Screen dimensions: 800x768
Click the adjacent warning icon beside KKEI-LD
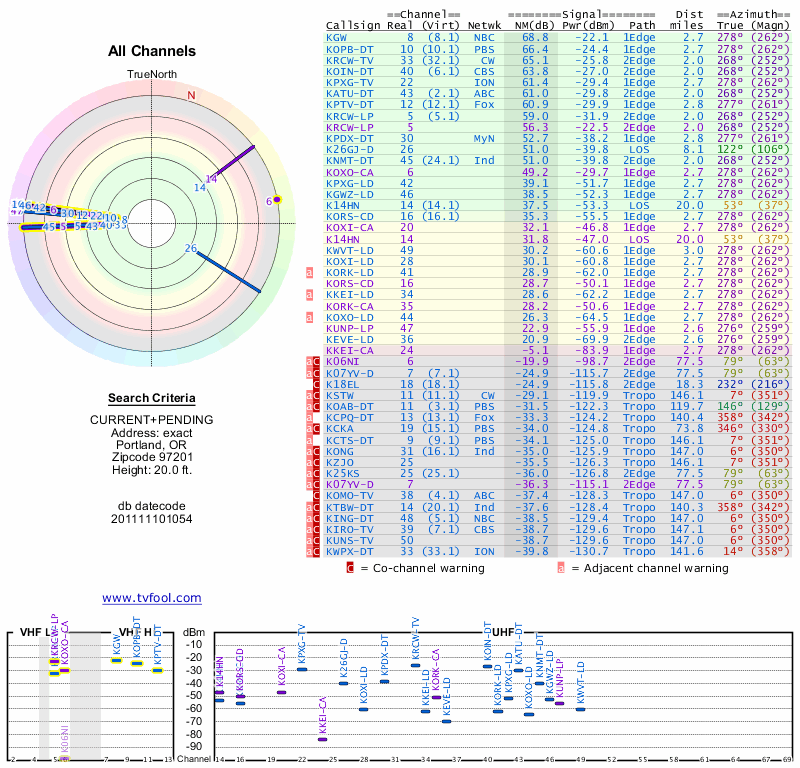click(x=309, y=294)
